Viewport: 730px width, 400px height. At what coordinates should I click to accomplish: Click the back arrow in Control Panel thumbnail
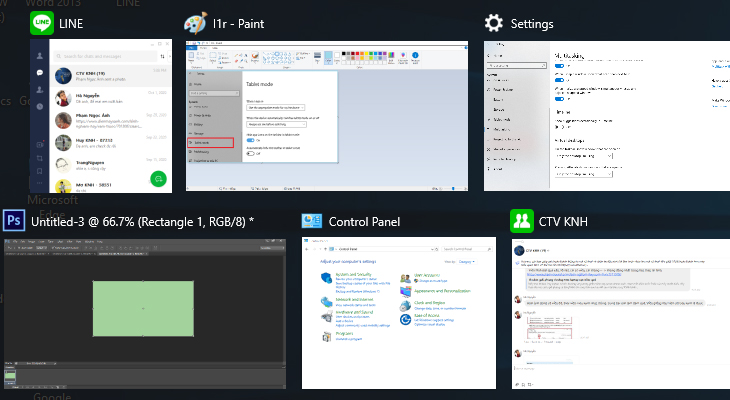point(307,249)
